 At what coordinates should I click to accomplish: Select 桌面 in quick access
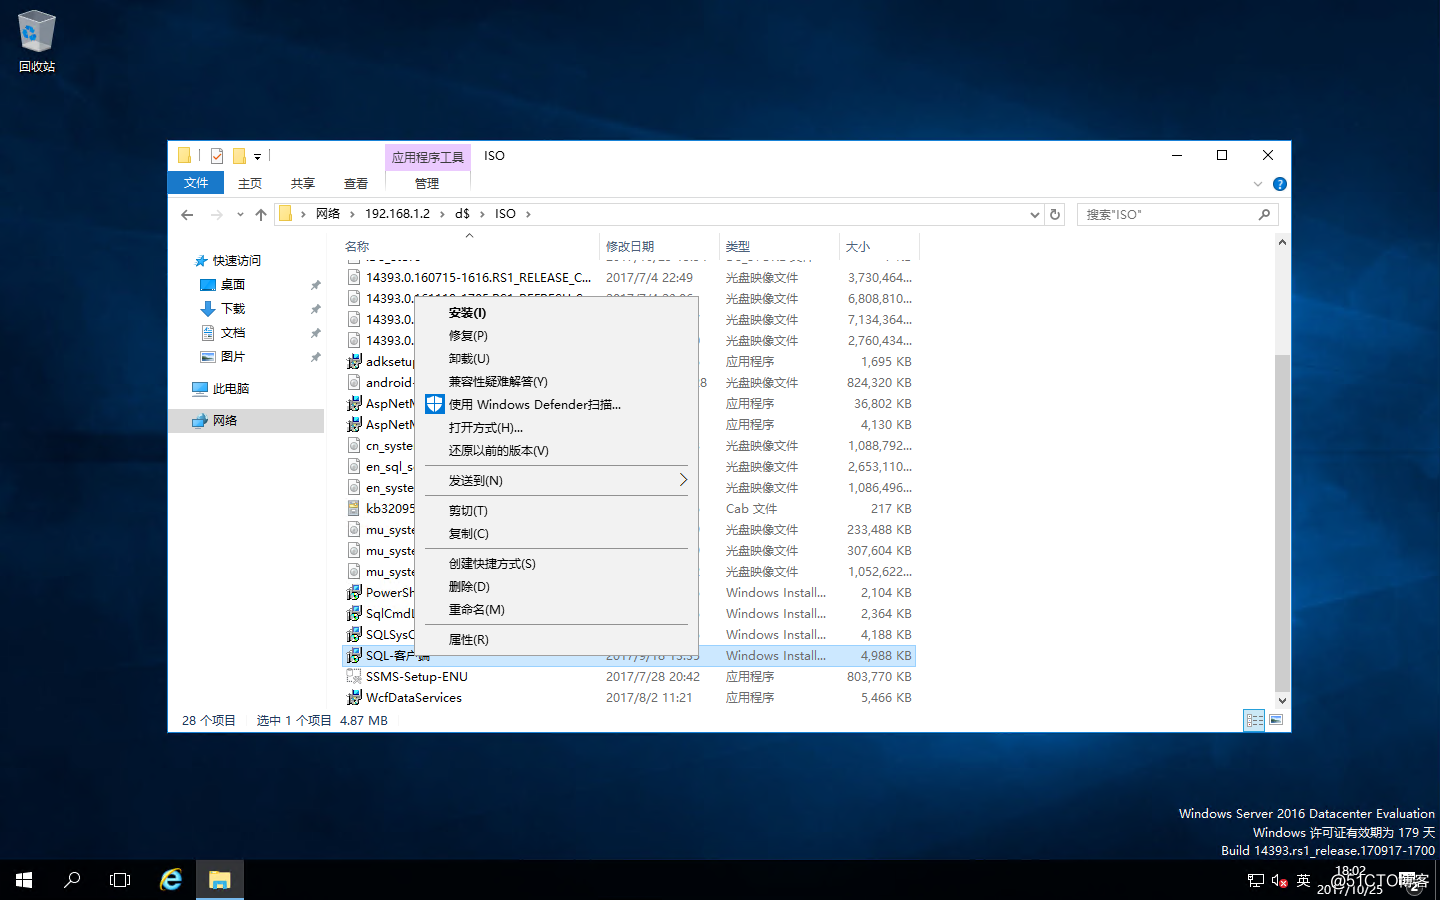(x=233, y=285)
